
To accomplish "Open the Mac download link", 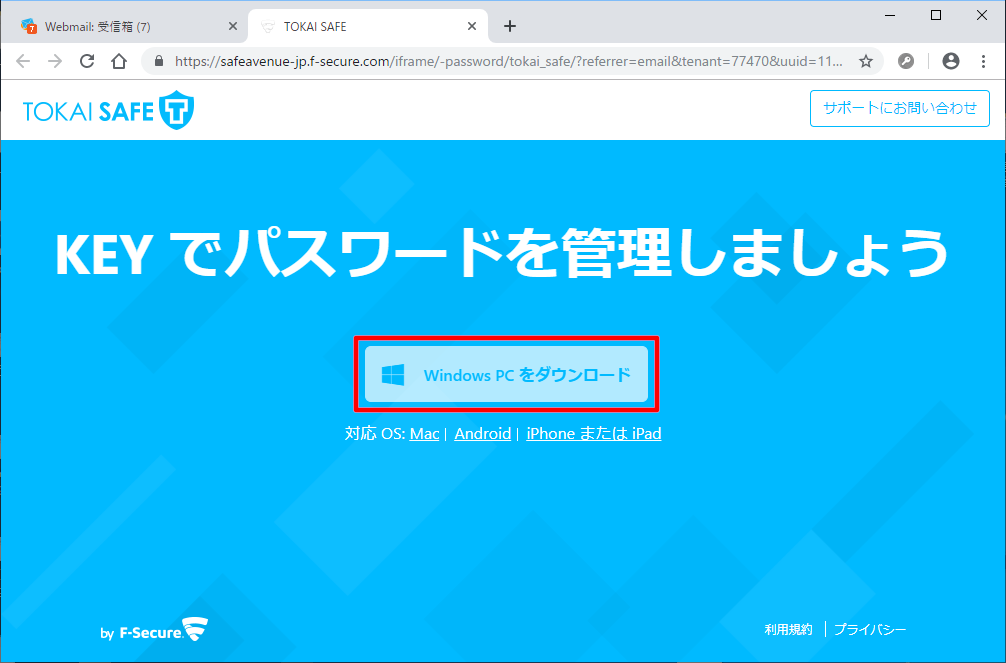I will click(x=424, y=434).
